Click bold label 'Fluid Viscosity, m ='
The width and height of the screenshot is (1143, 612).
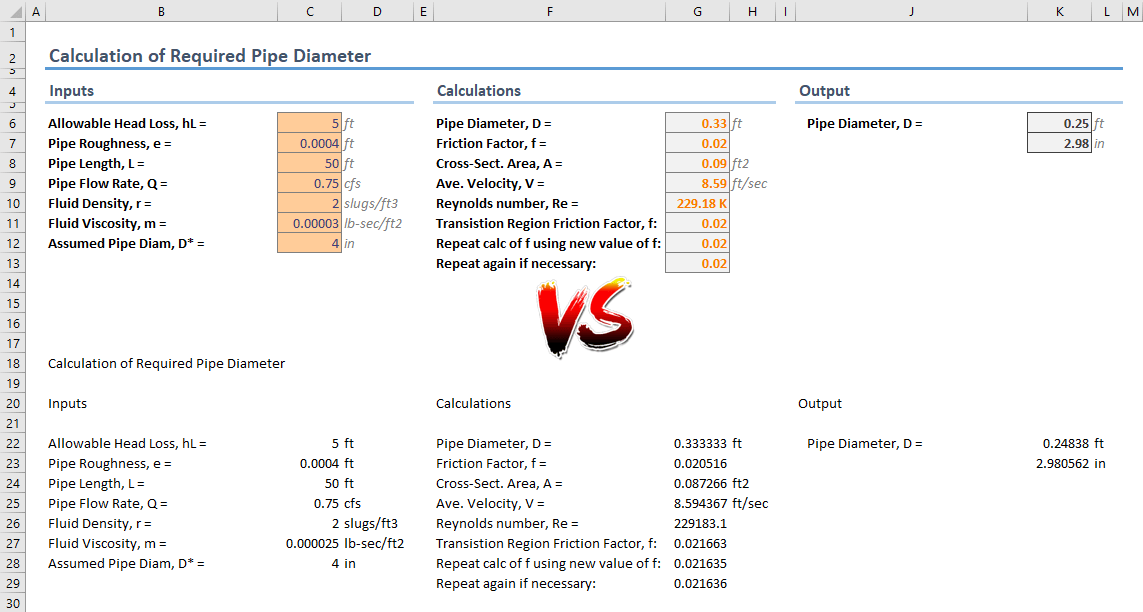[107, 224]
